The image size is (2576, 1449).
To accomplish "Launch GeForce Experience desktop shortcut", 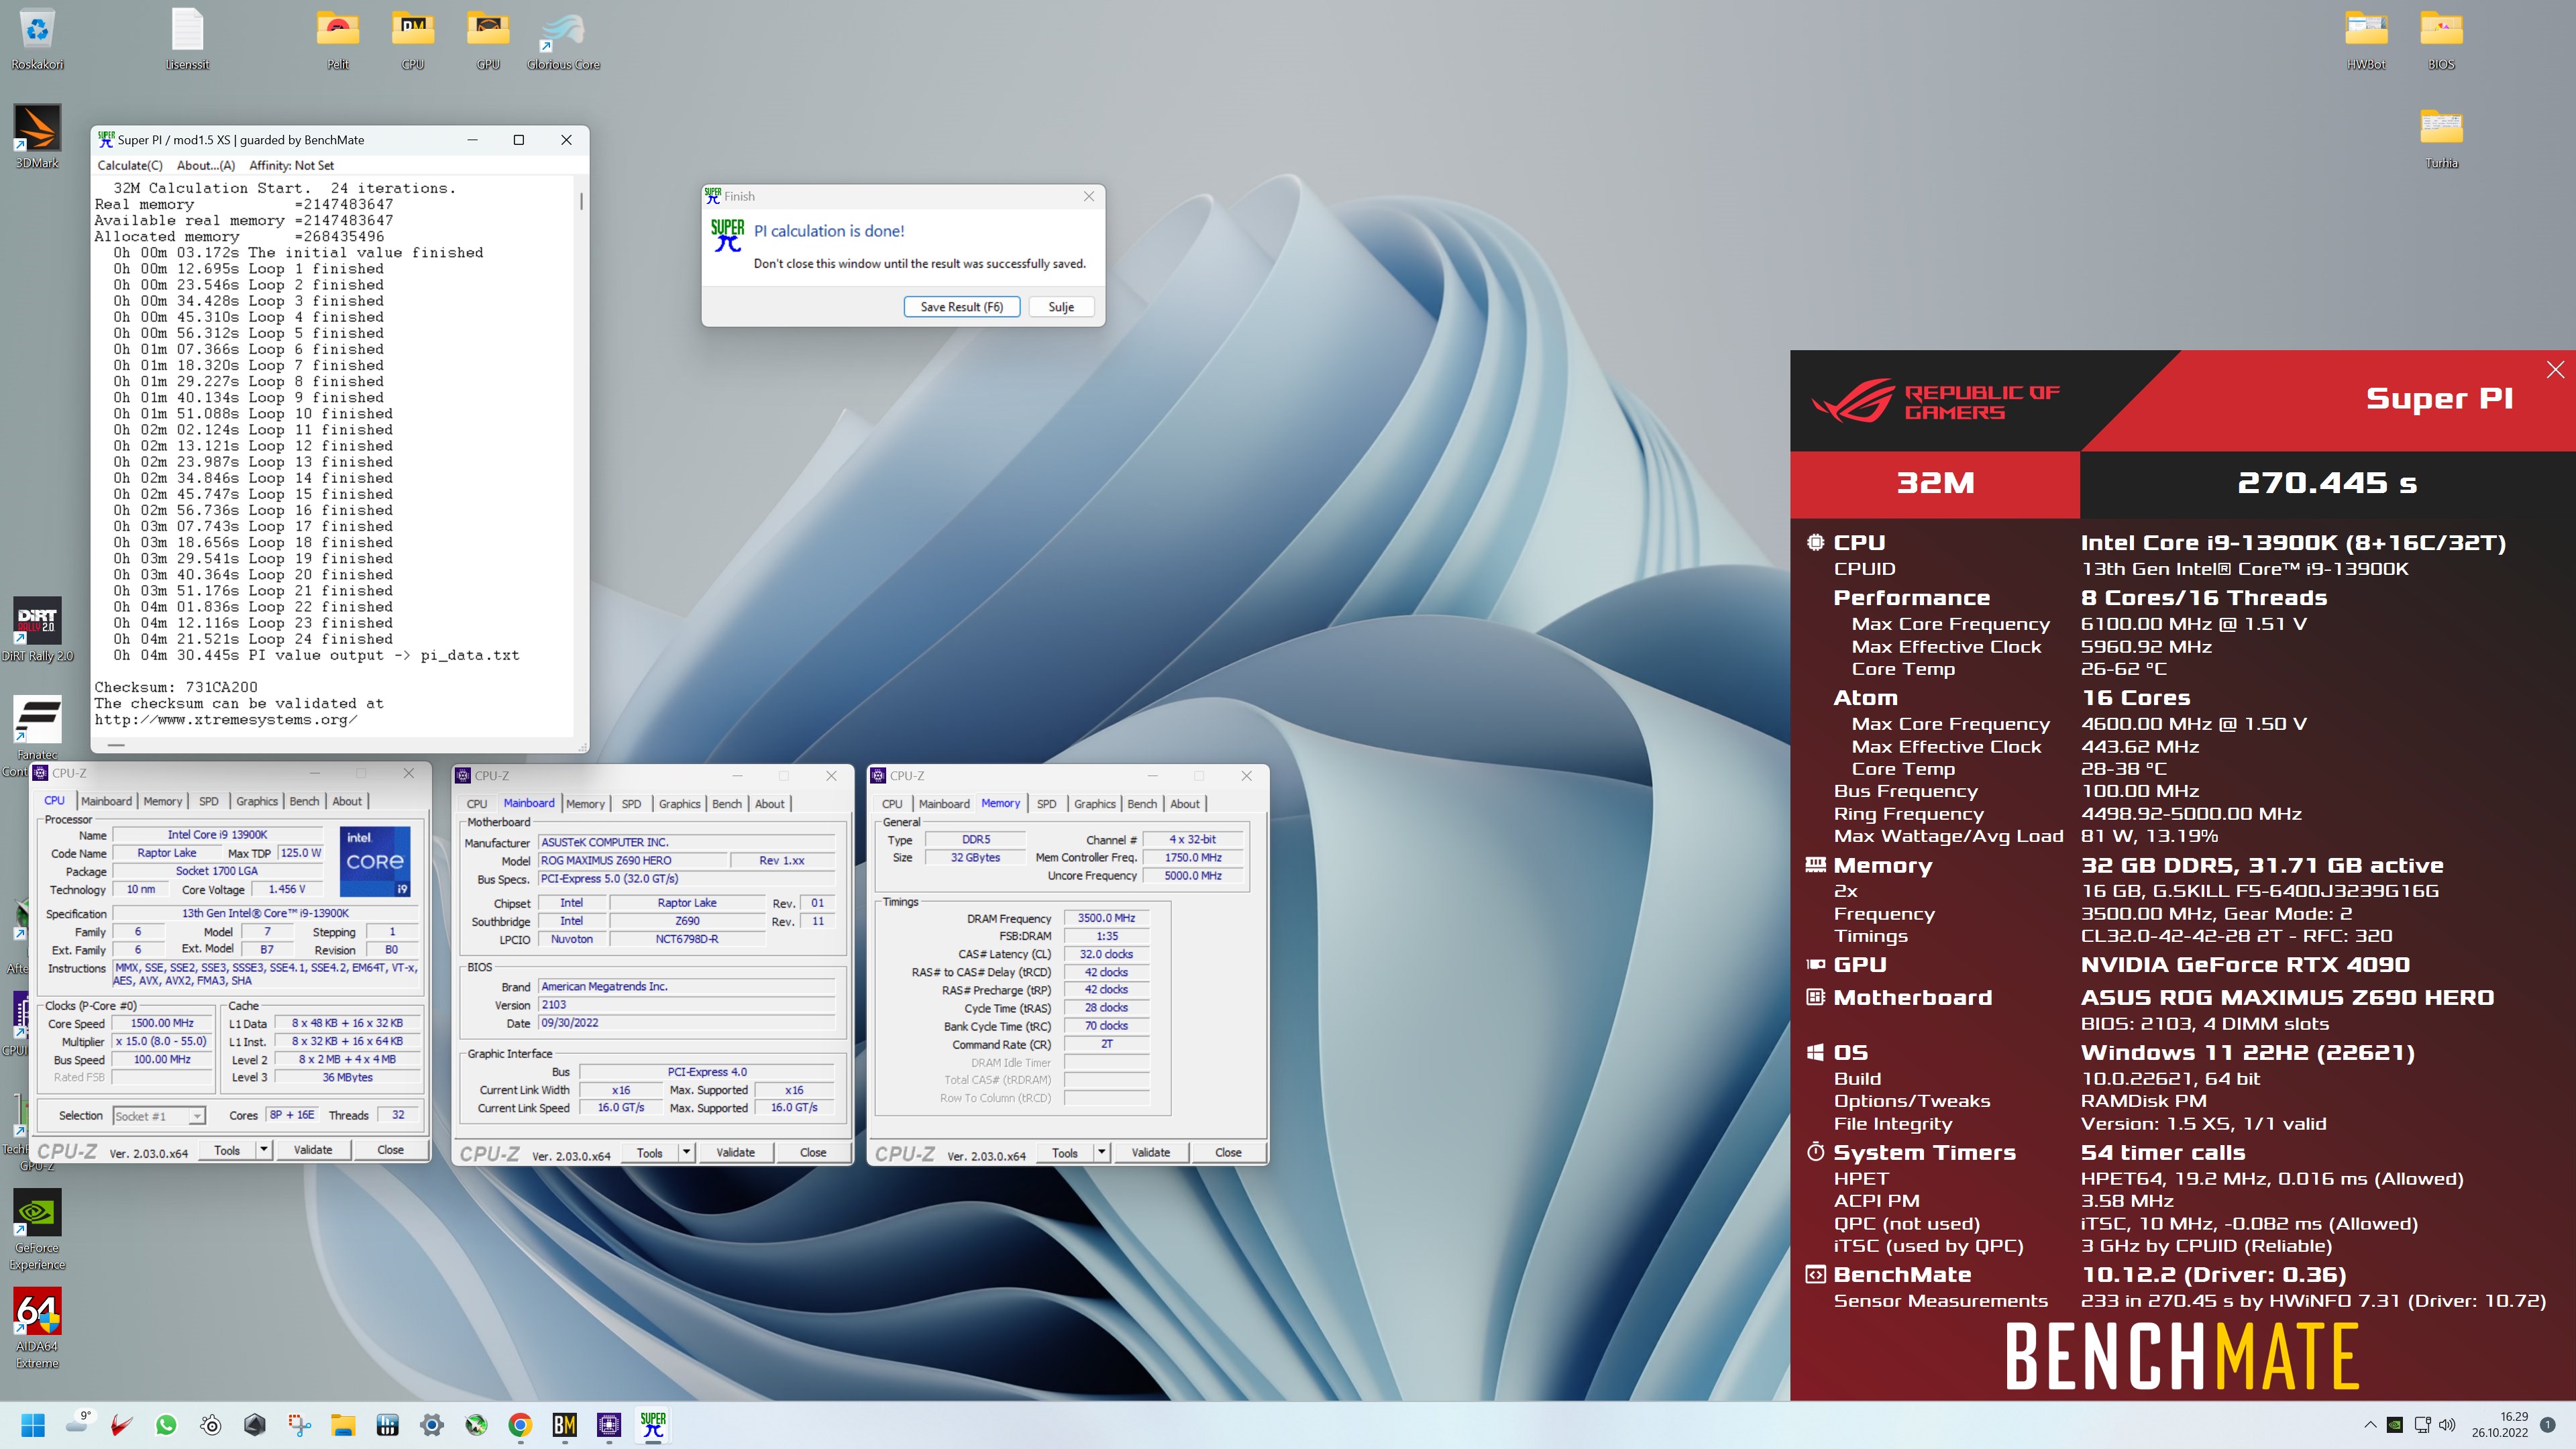I will click(x=37, y=1229).
